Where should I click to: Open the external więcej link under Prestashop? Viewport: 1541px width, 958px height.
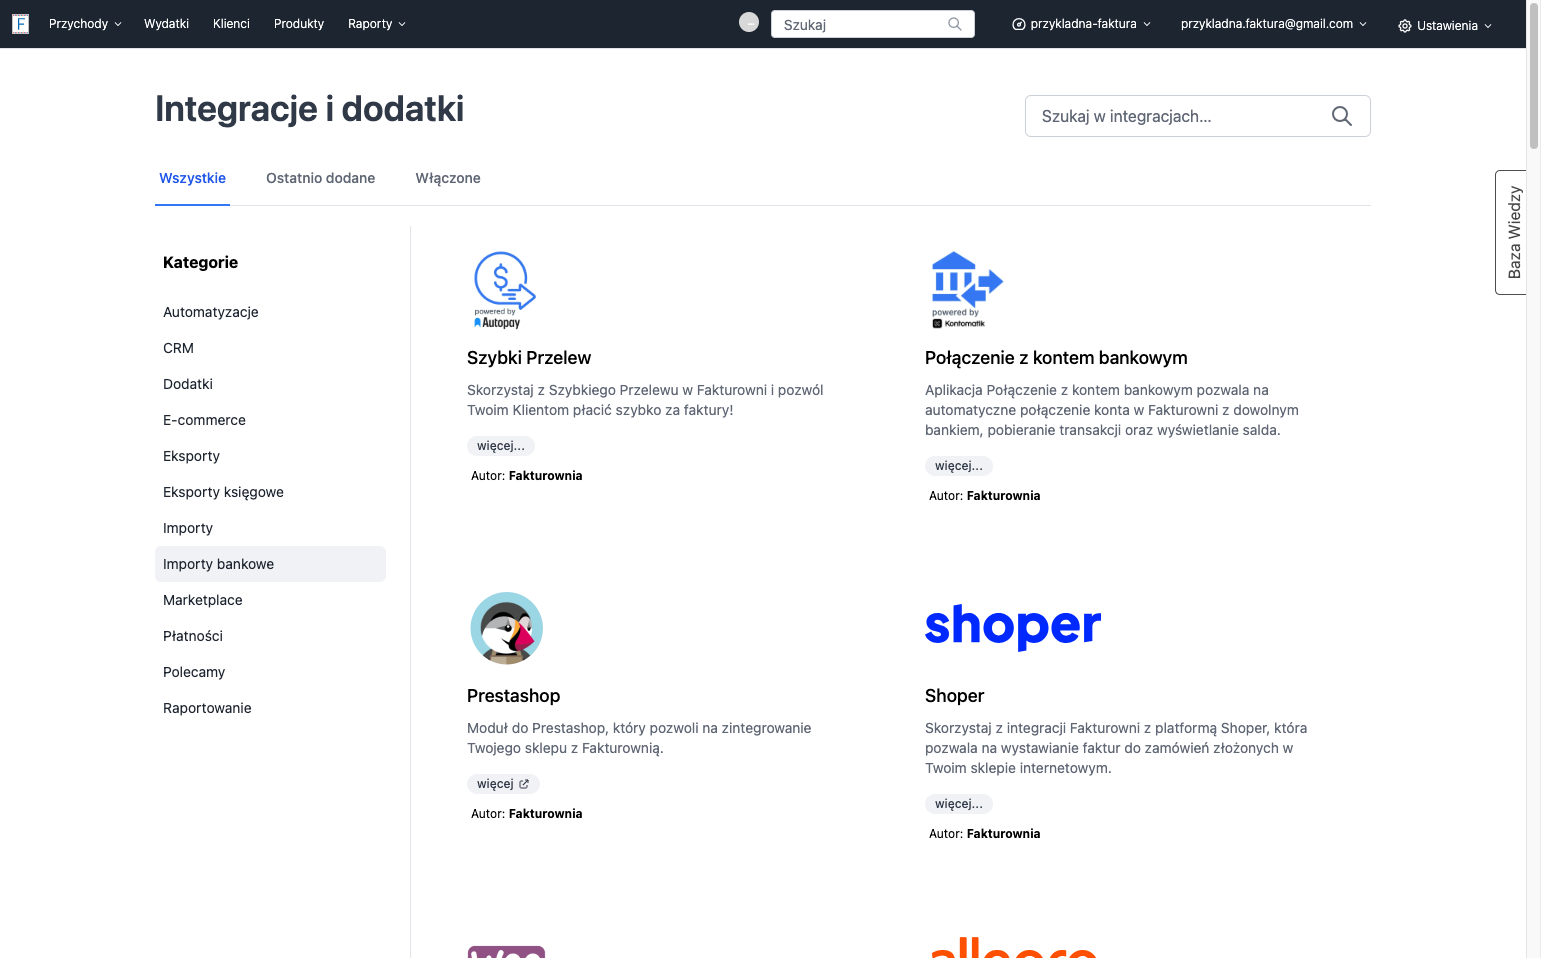(x=503, y=784)
